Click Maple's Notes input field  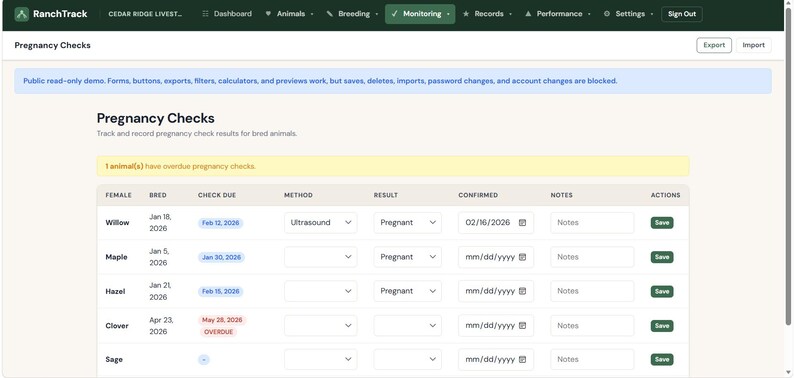(x=592, y=257)
